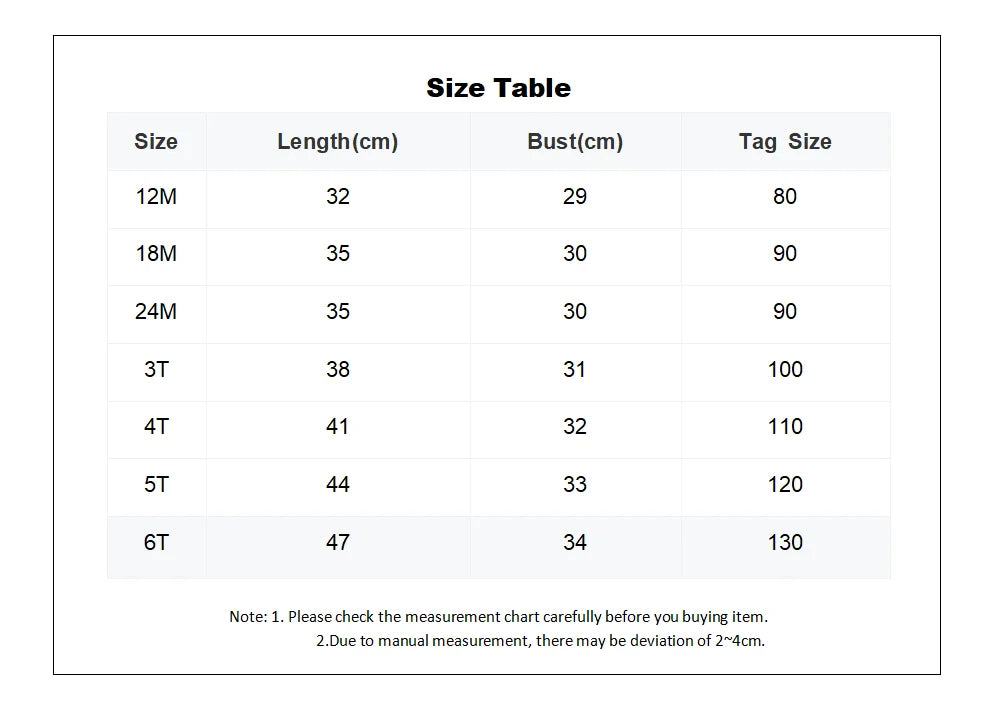Click bust value 29 for 12M
1000x706 pixels.
(575, 196)
